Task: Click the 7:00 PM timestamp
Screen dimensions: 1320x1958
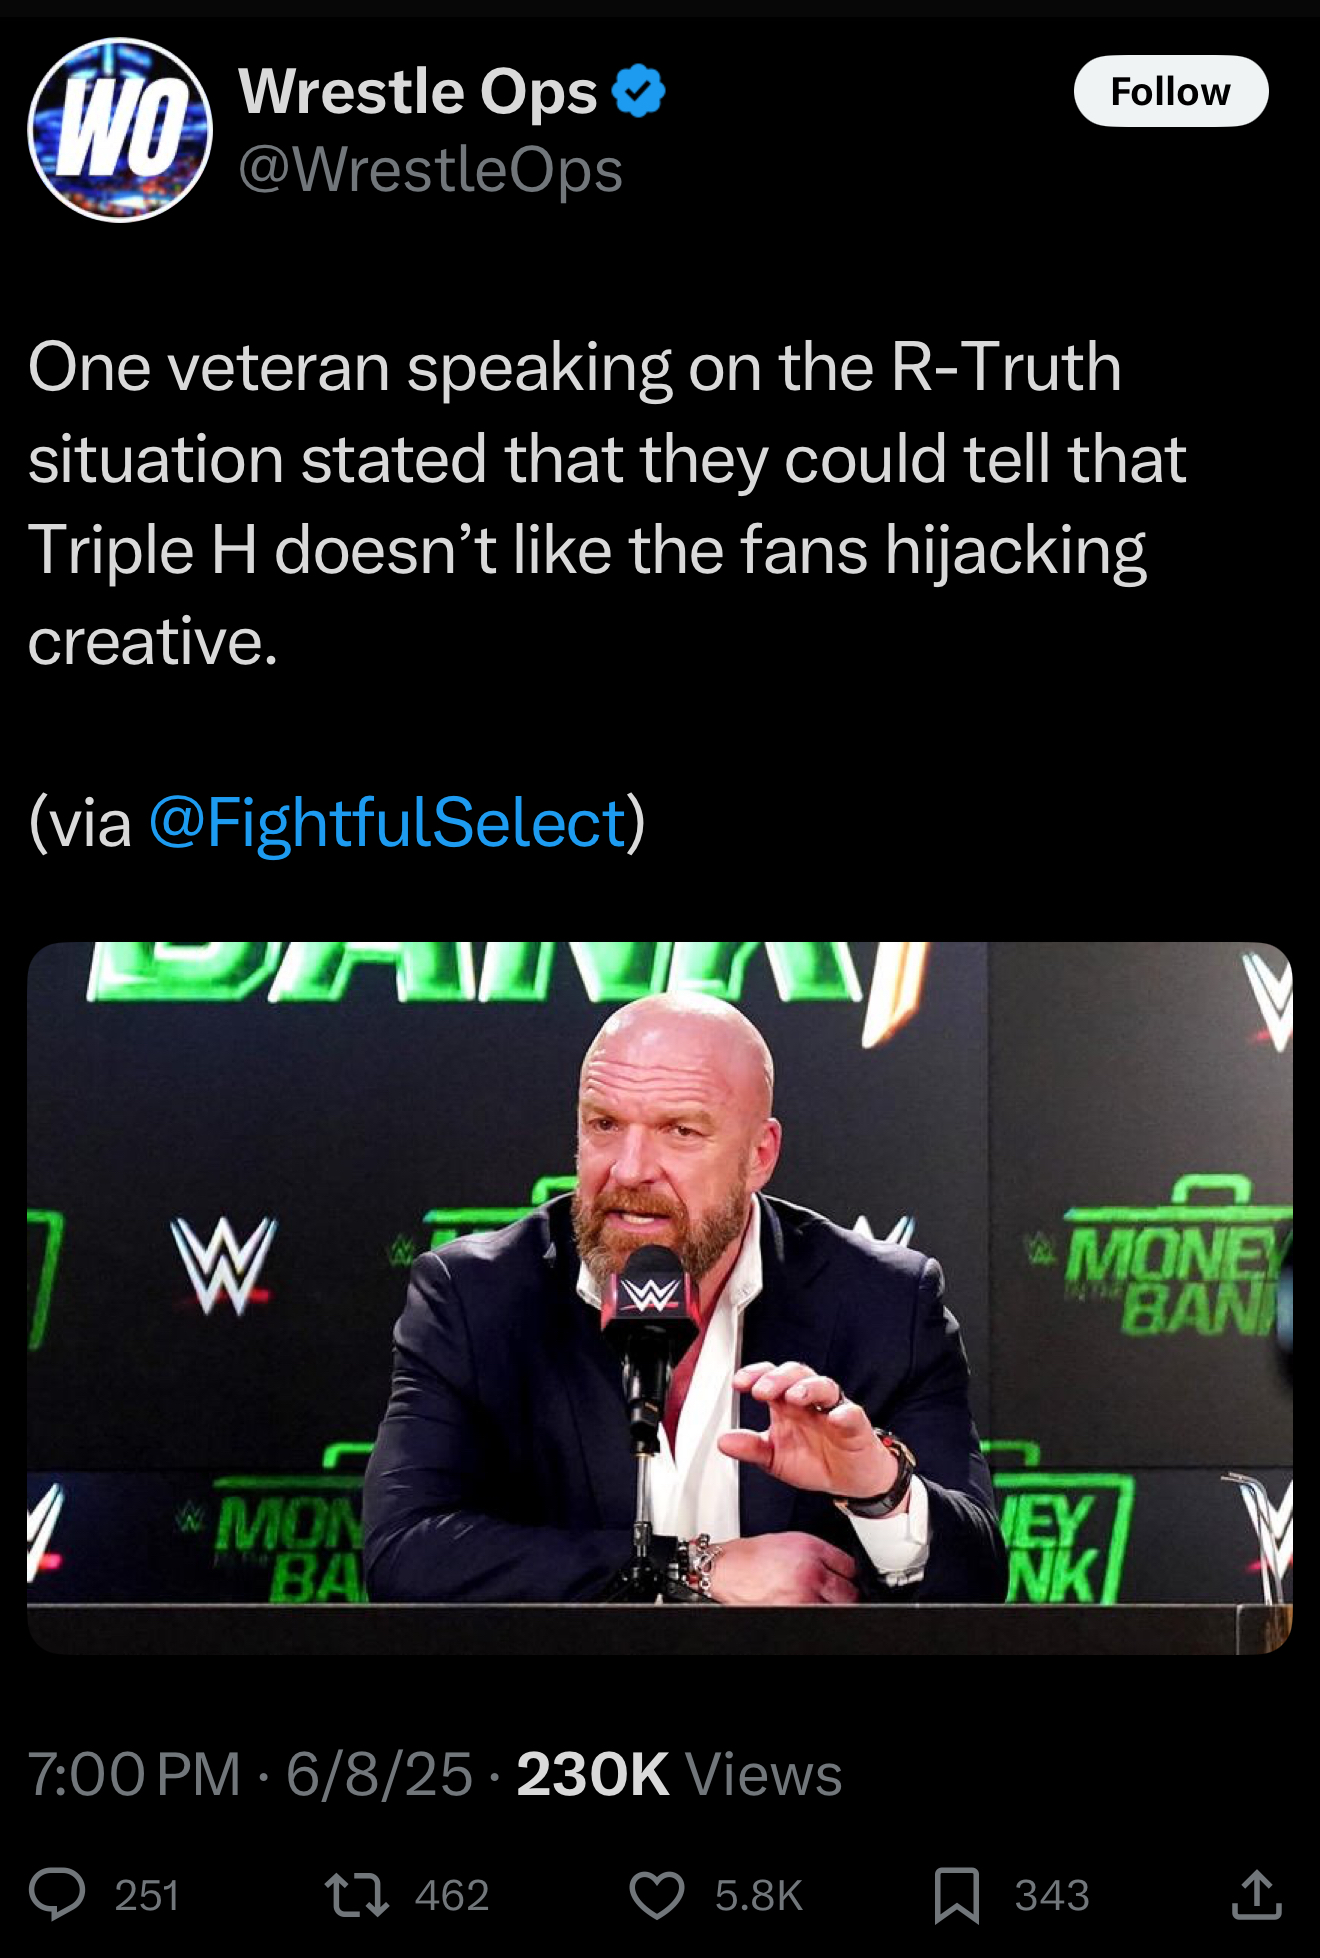Action: pos(134,1775)
